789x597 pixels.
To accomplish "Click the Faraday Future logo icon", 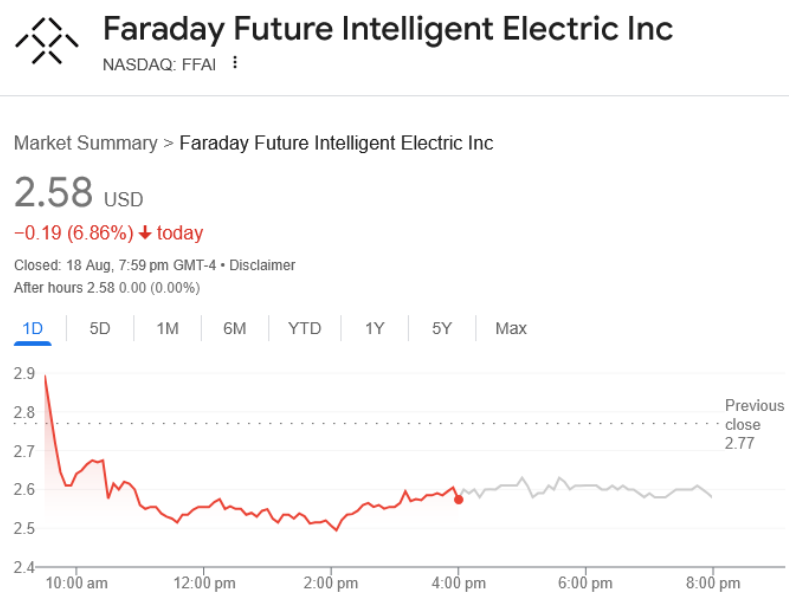I will point(47,40).
